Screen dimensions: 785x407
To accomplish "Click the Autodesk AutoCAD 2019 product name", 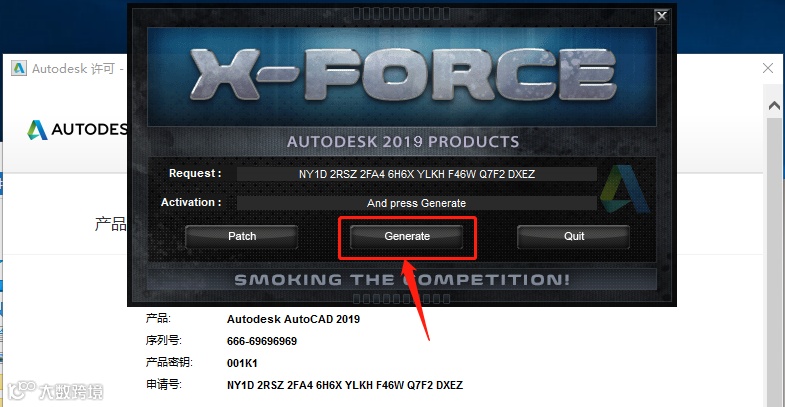I will pyautogui.click(x=293, y=319).
